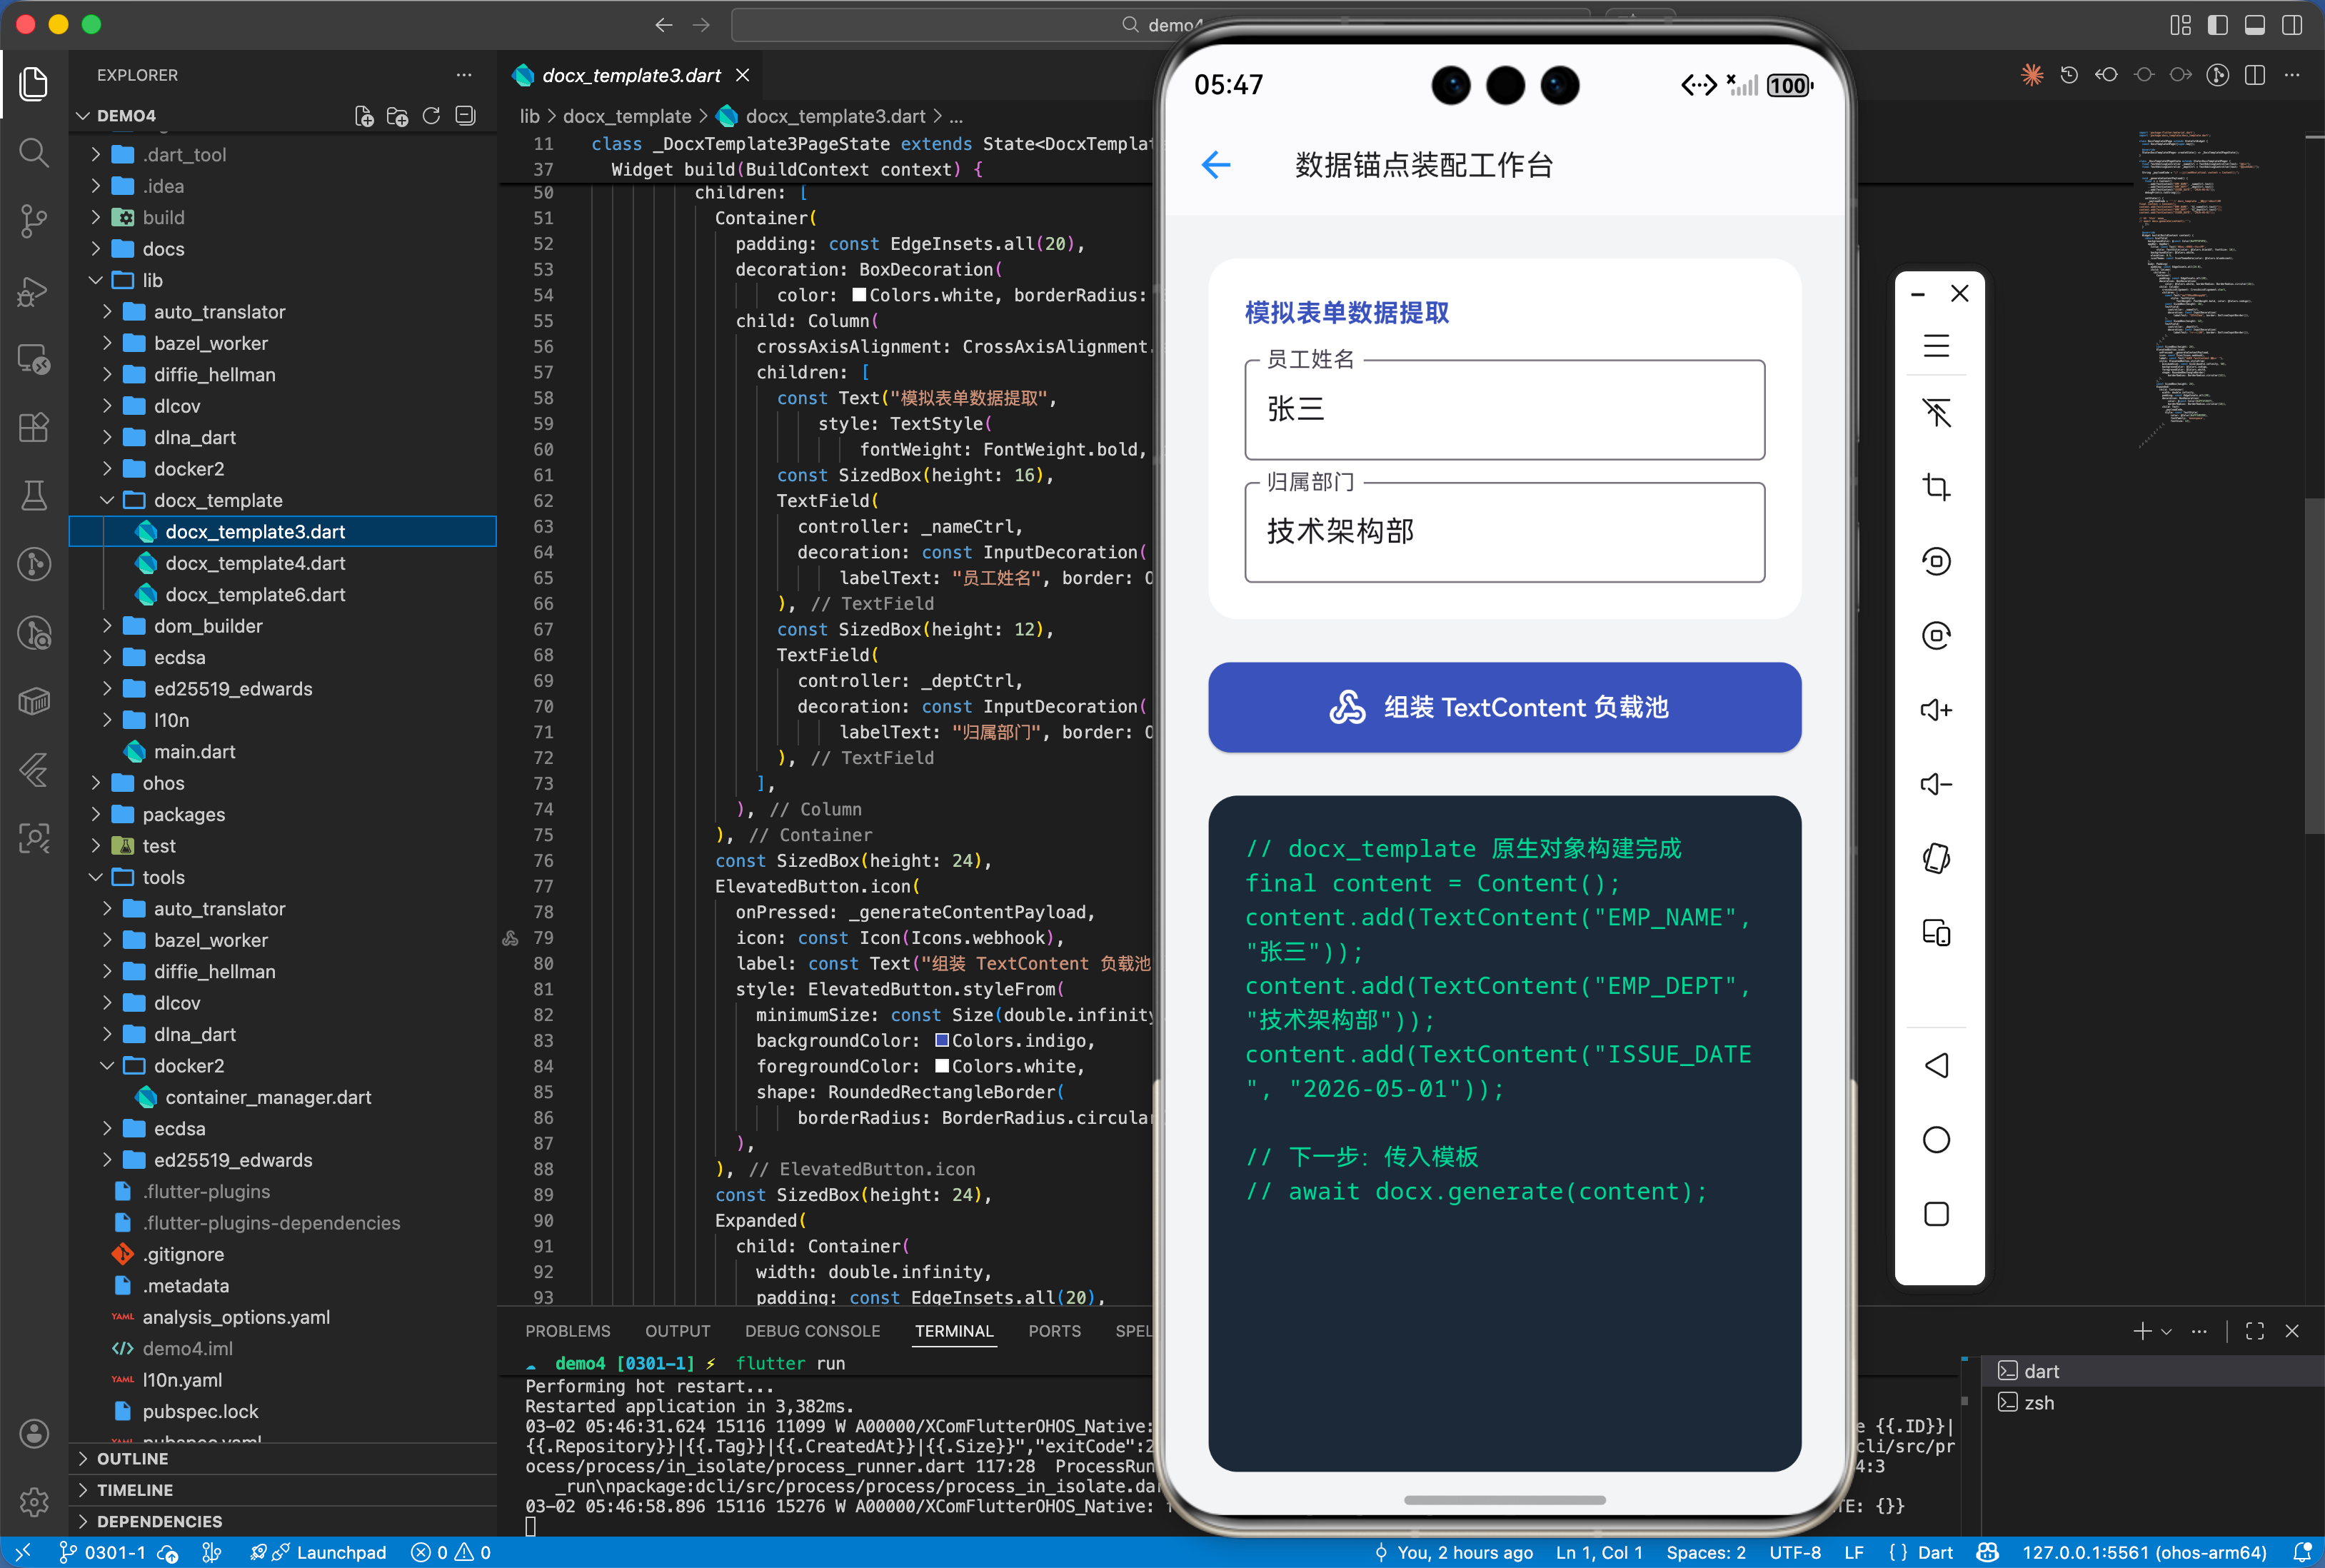Toggle the bottom panel layout
Viewport: 2325px width, 1568px height.
(2255, 25)
